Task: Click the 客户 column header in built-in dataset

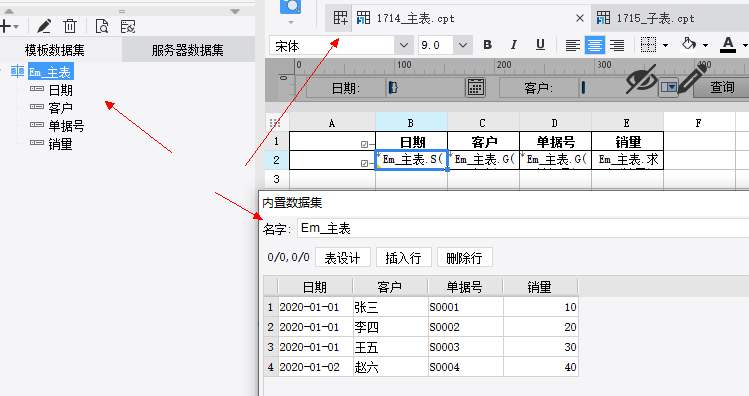Action: point(390,287)
